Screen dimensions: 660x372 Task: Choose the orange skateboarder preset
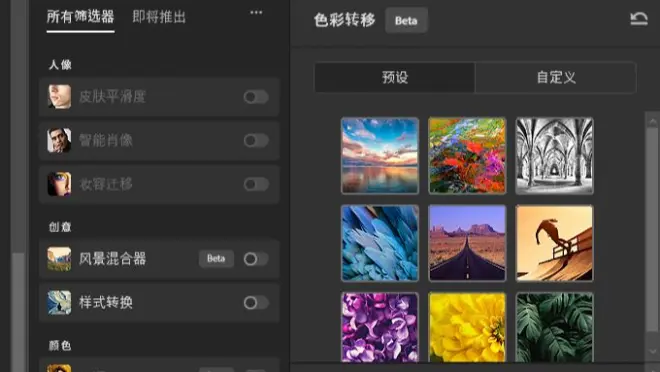click(554, 243)
